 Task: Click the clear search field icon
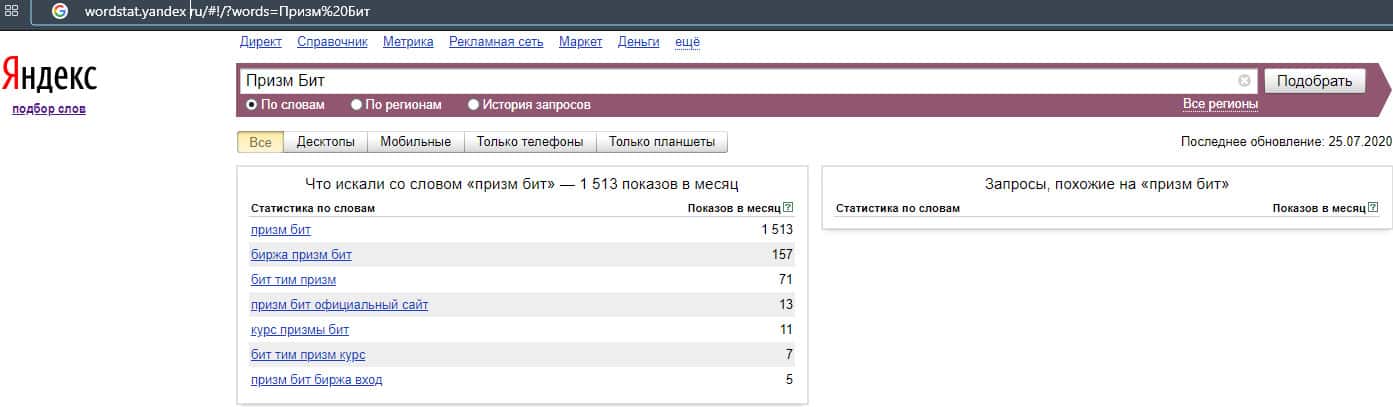(x=1244, y=81)
